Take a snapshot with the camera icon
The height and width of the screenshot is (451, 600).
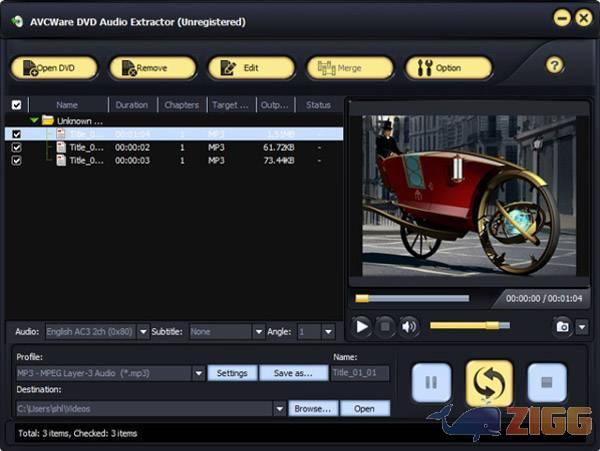[x=562, y=326]
